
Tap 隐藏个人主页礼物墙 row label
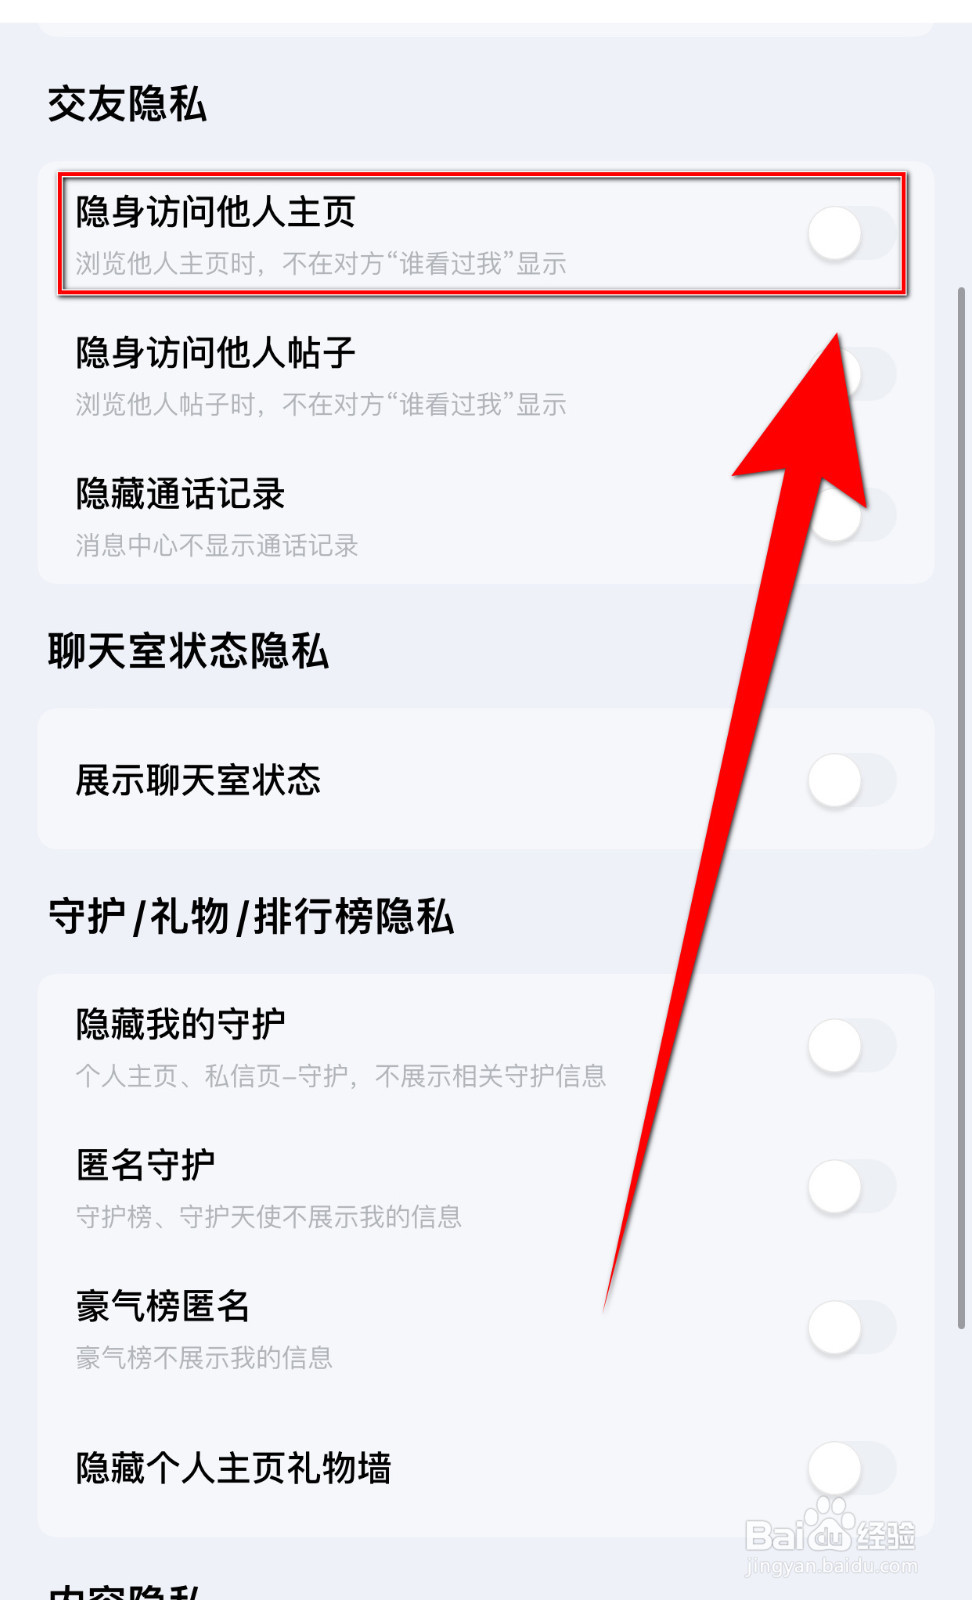(233, 1468)
